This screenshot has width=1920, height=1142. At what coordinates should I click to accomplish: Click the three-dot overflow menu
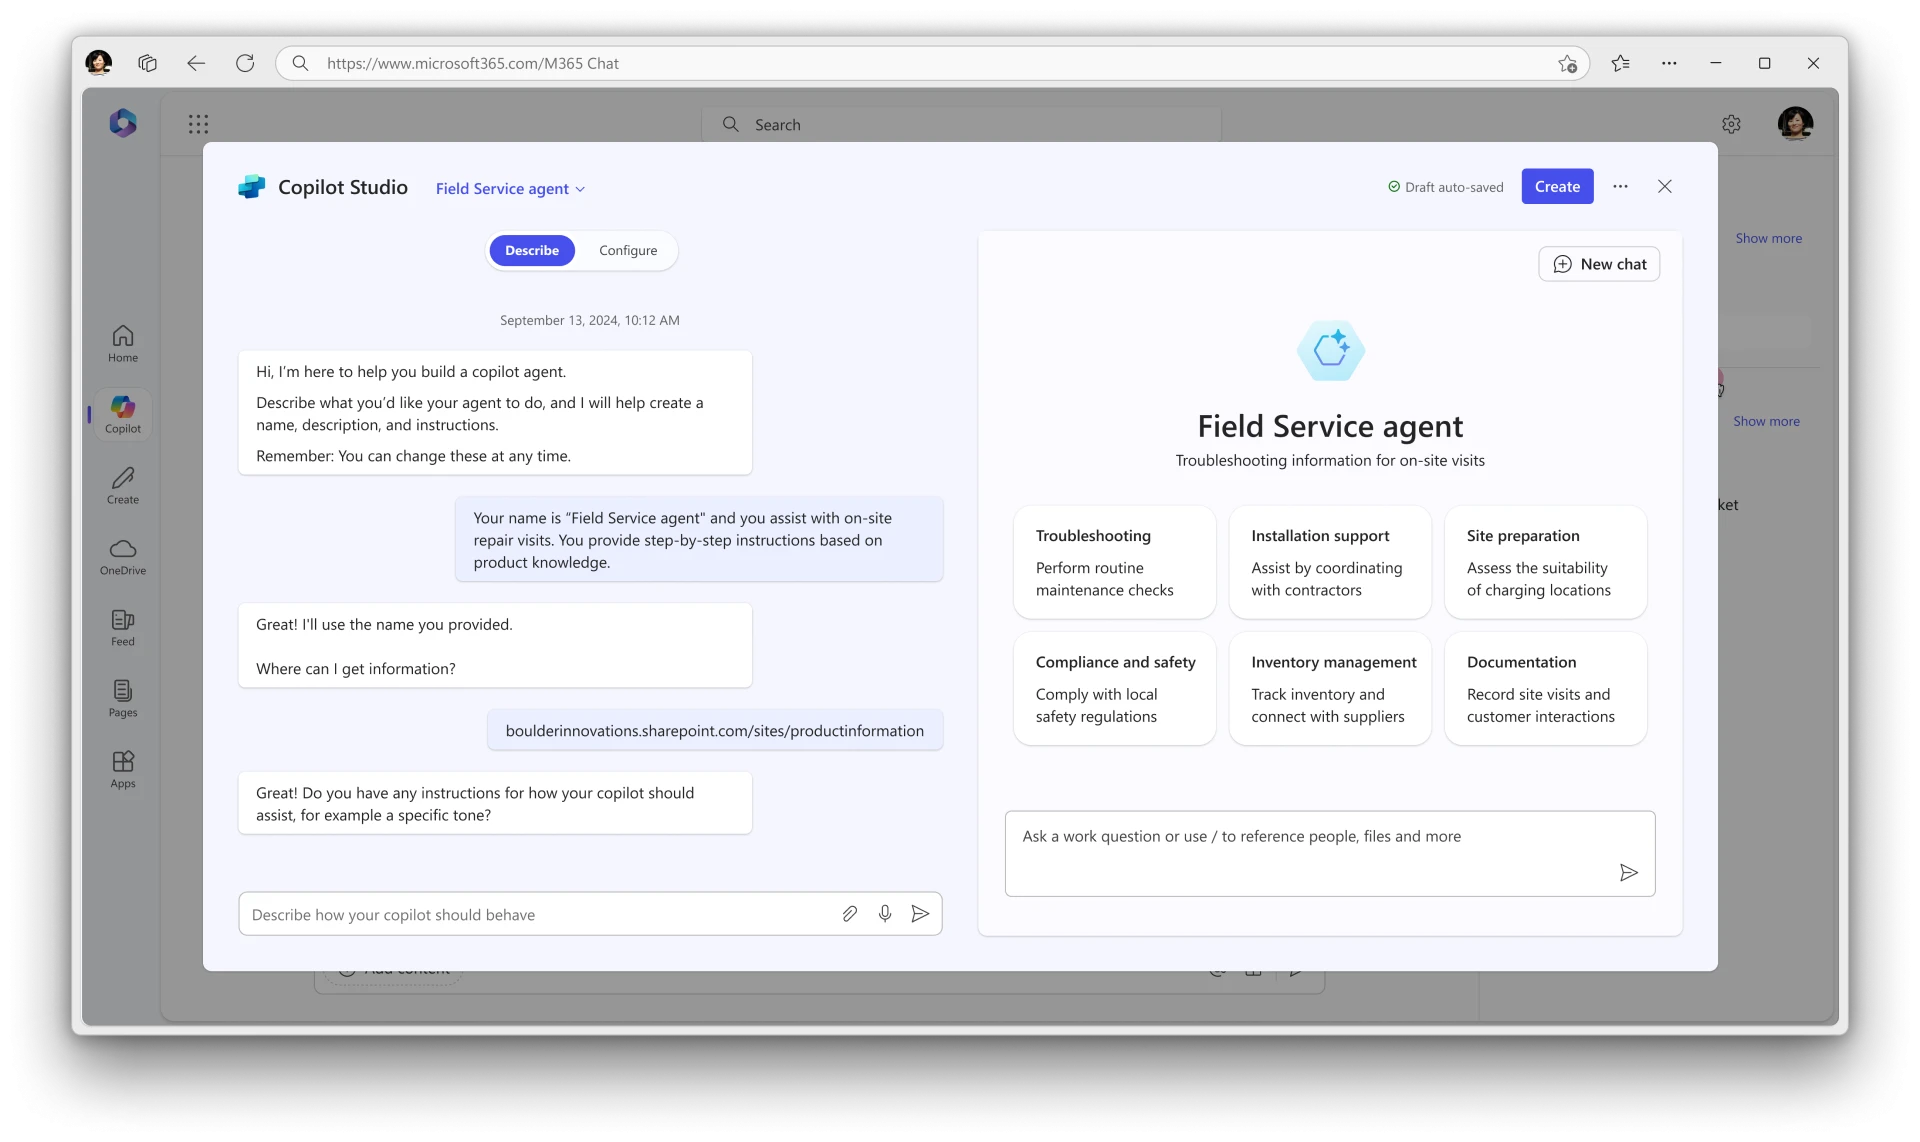tap(1621, 186)
